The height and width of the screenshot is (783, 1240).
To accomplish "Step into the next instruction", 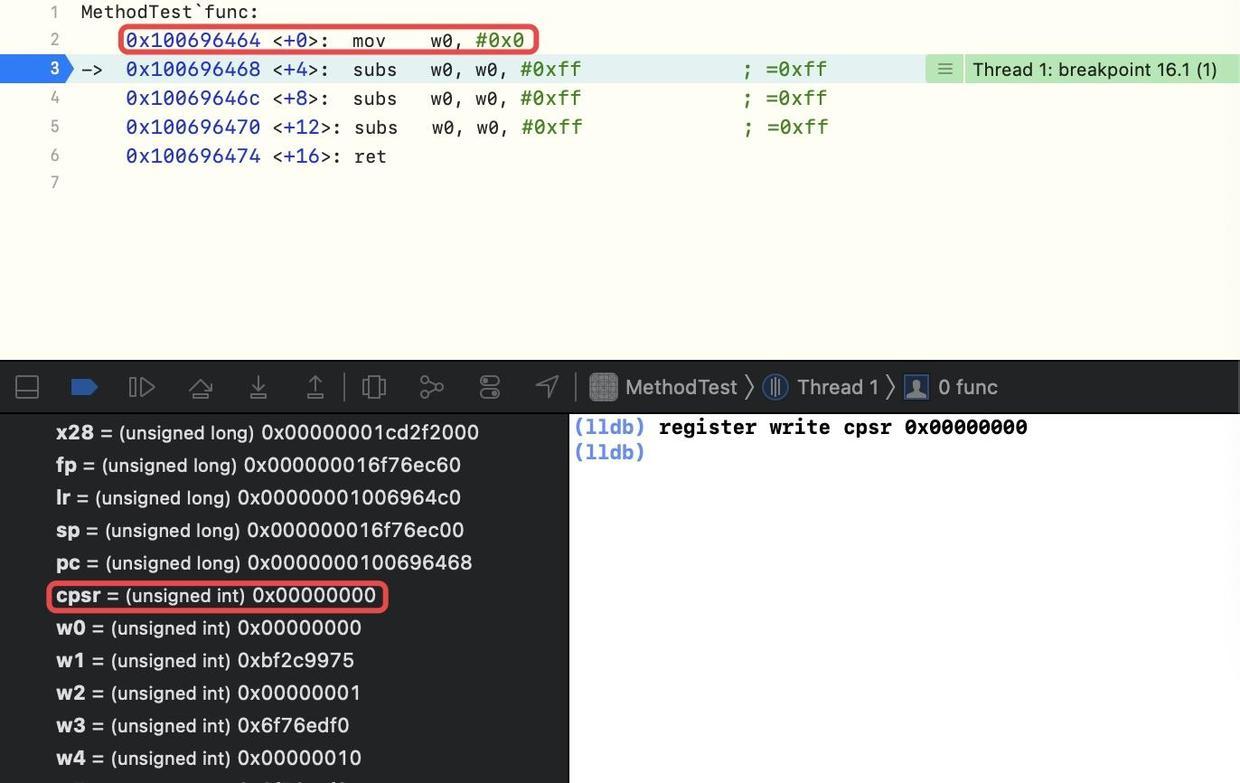I will pos(258,387).
